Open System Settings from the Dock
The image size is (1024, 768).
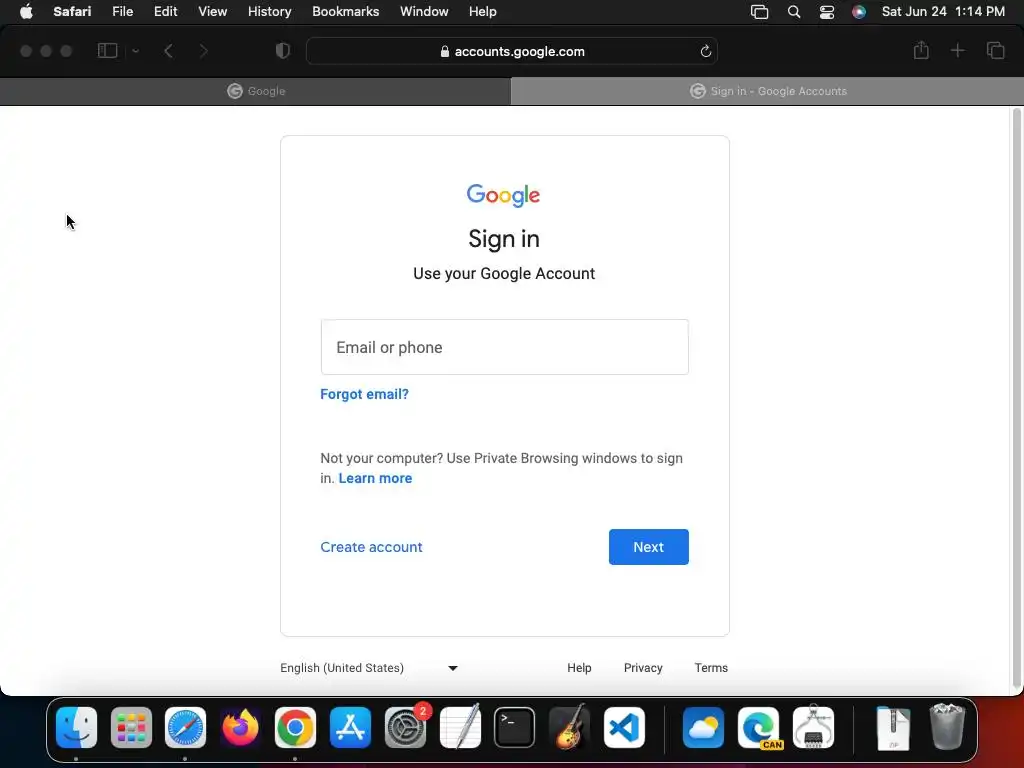point(405,728)
